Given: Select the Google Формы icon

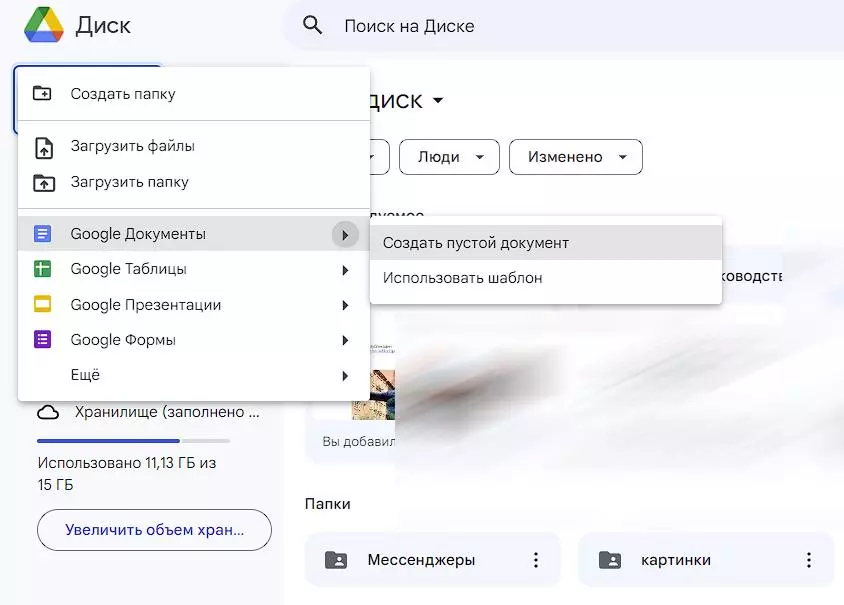Looking at the screenshot, I should pos(42,339).
